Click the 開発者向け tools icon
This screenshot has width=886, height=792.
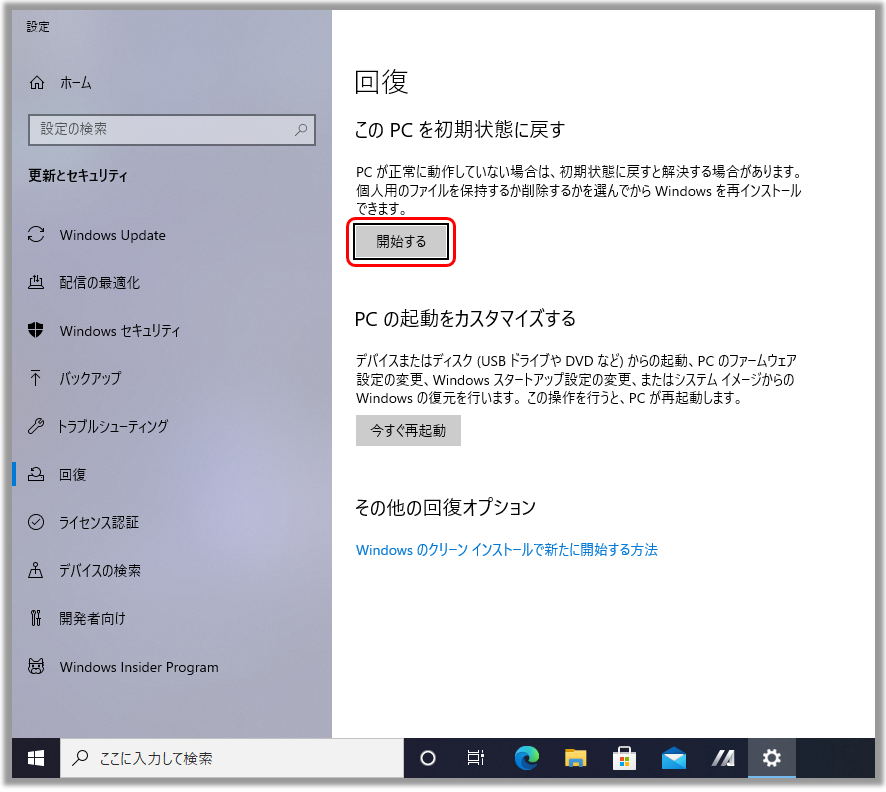pos(36,618)
